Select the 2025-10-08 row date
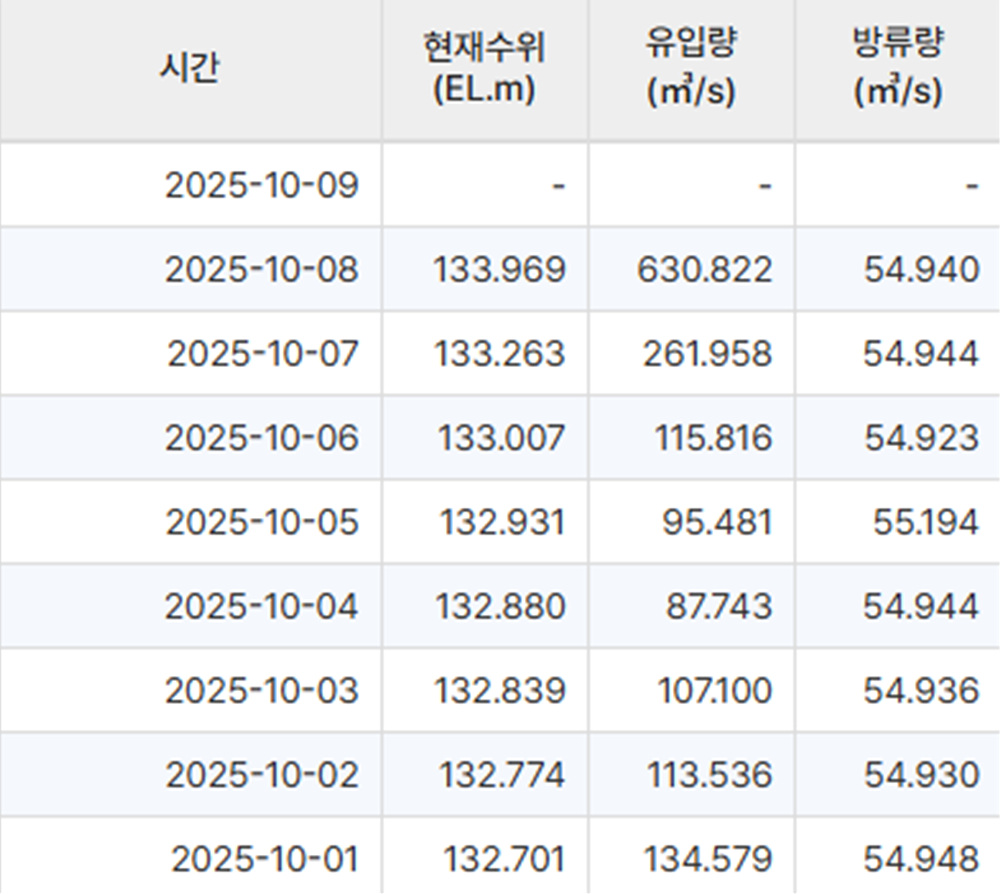This screenshot has height=894, width=1000. (x=264, y=268)
